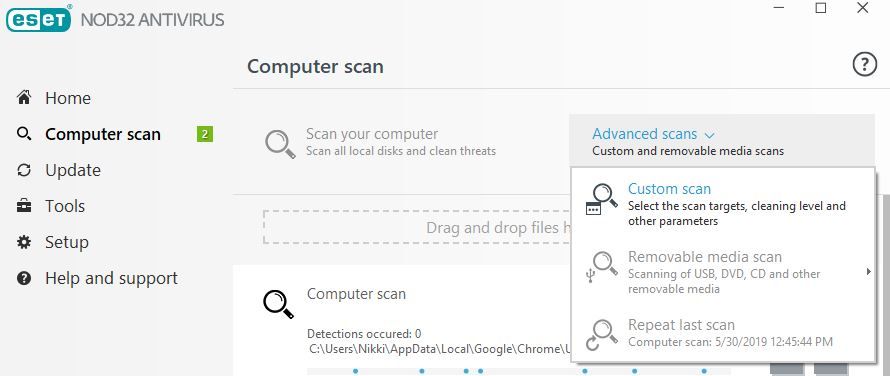This screenshot has height=376, width=890.
Task: Click the scan progress bar
Action: pyautogui.click(x=519, y=371)
